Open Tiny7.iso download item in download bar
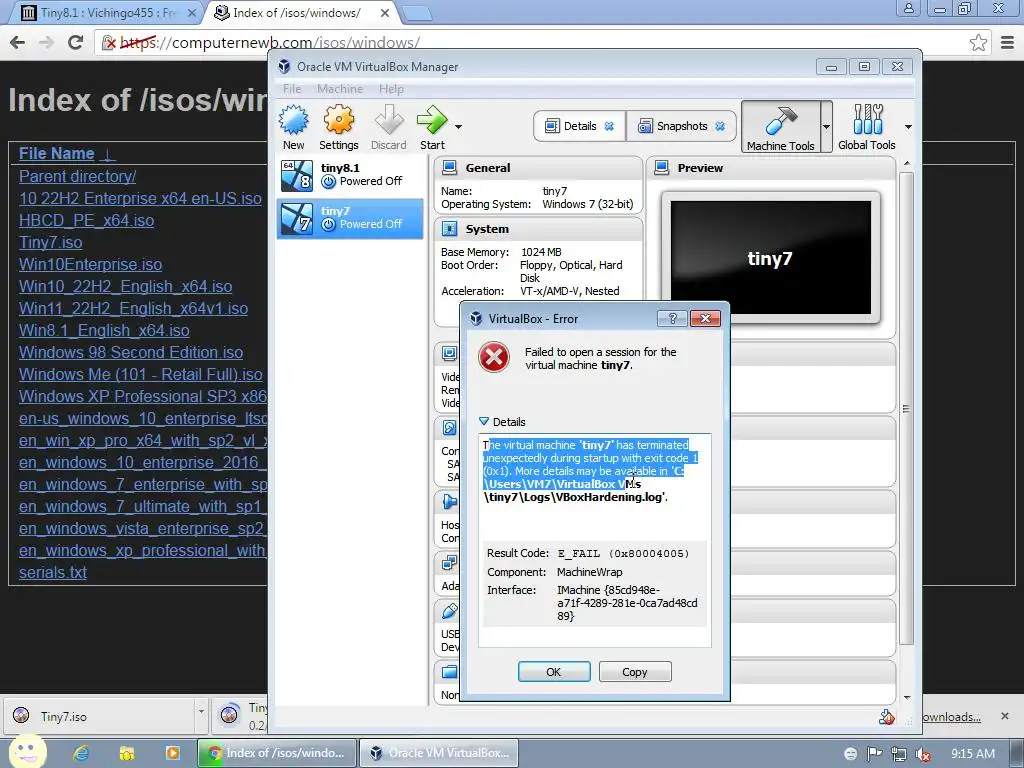Viewport: 1024px width, 768px height. coord(98,716)
